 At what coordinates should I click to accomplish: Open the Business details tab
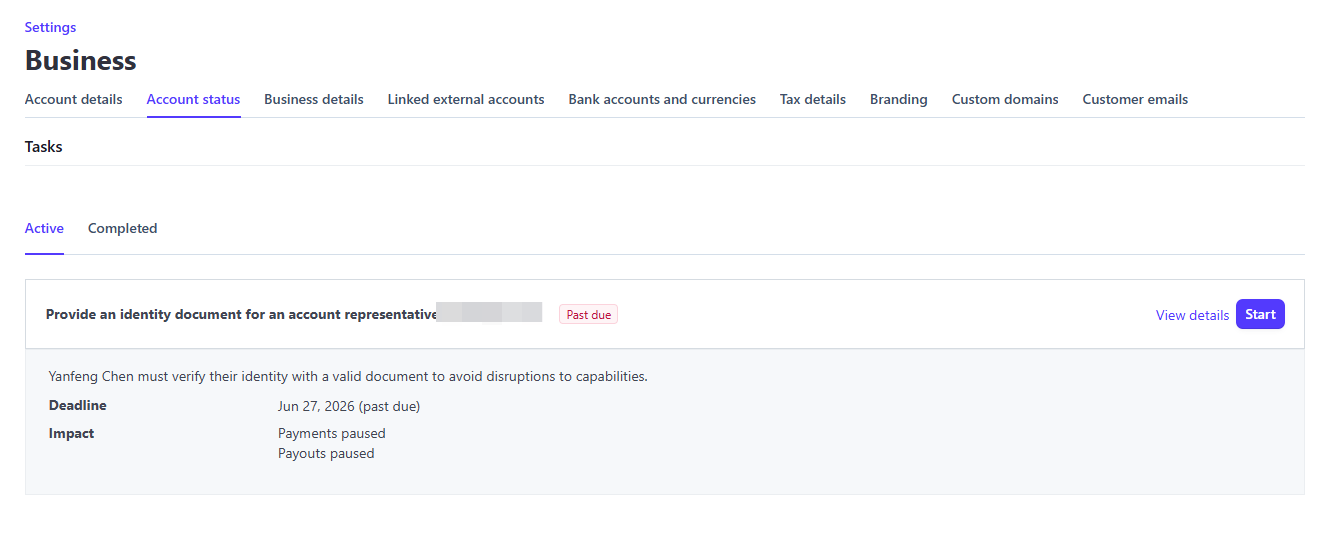314,99
